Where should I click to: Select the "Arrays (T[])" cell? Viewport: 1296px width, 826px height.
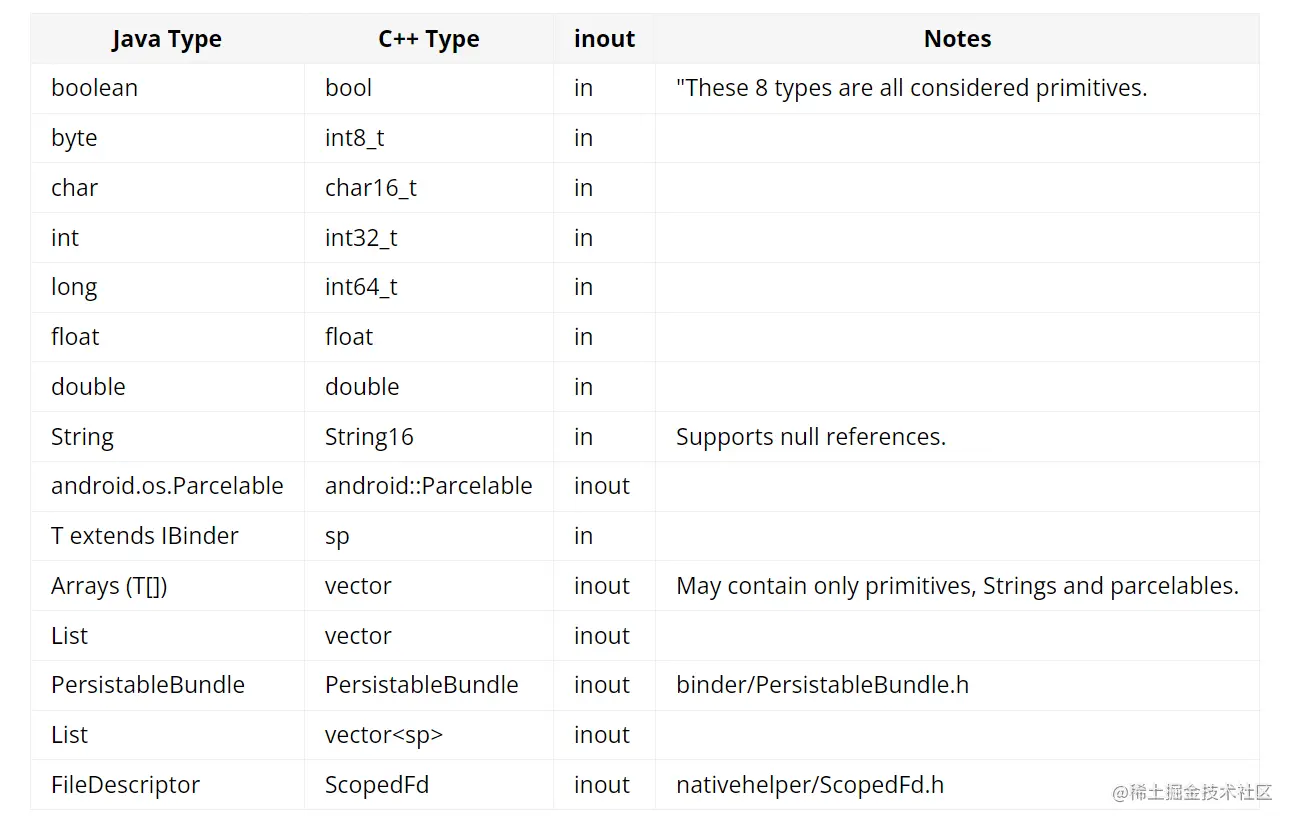109,586
